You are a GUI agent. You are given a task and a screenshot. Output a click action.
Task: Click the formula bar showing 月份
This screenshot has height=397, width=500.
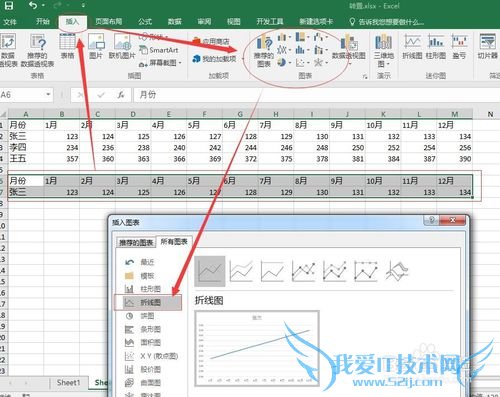pos(316,95)
